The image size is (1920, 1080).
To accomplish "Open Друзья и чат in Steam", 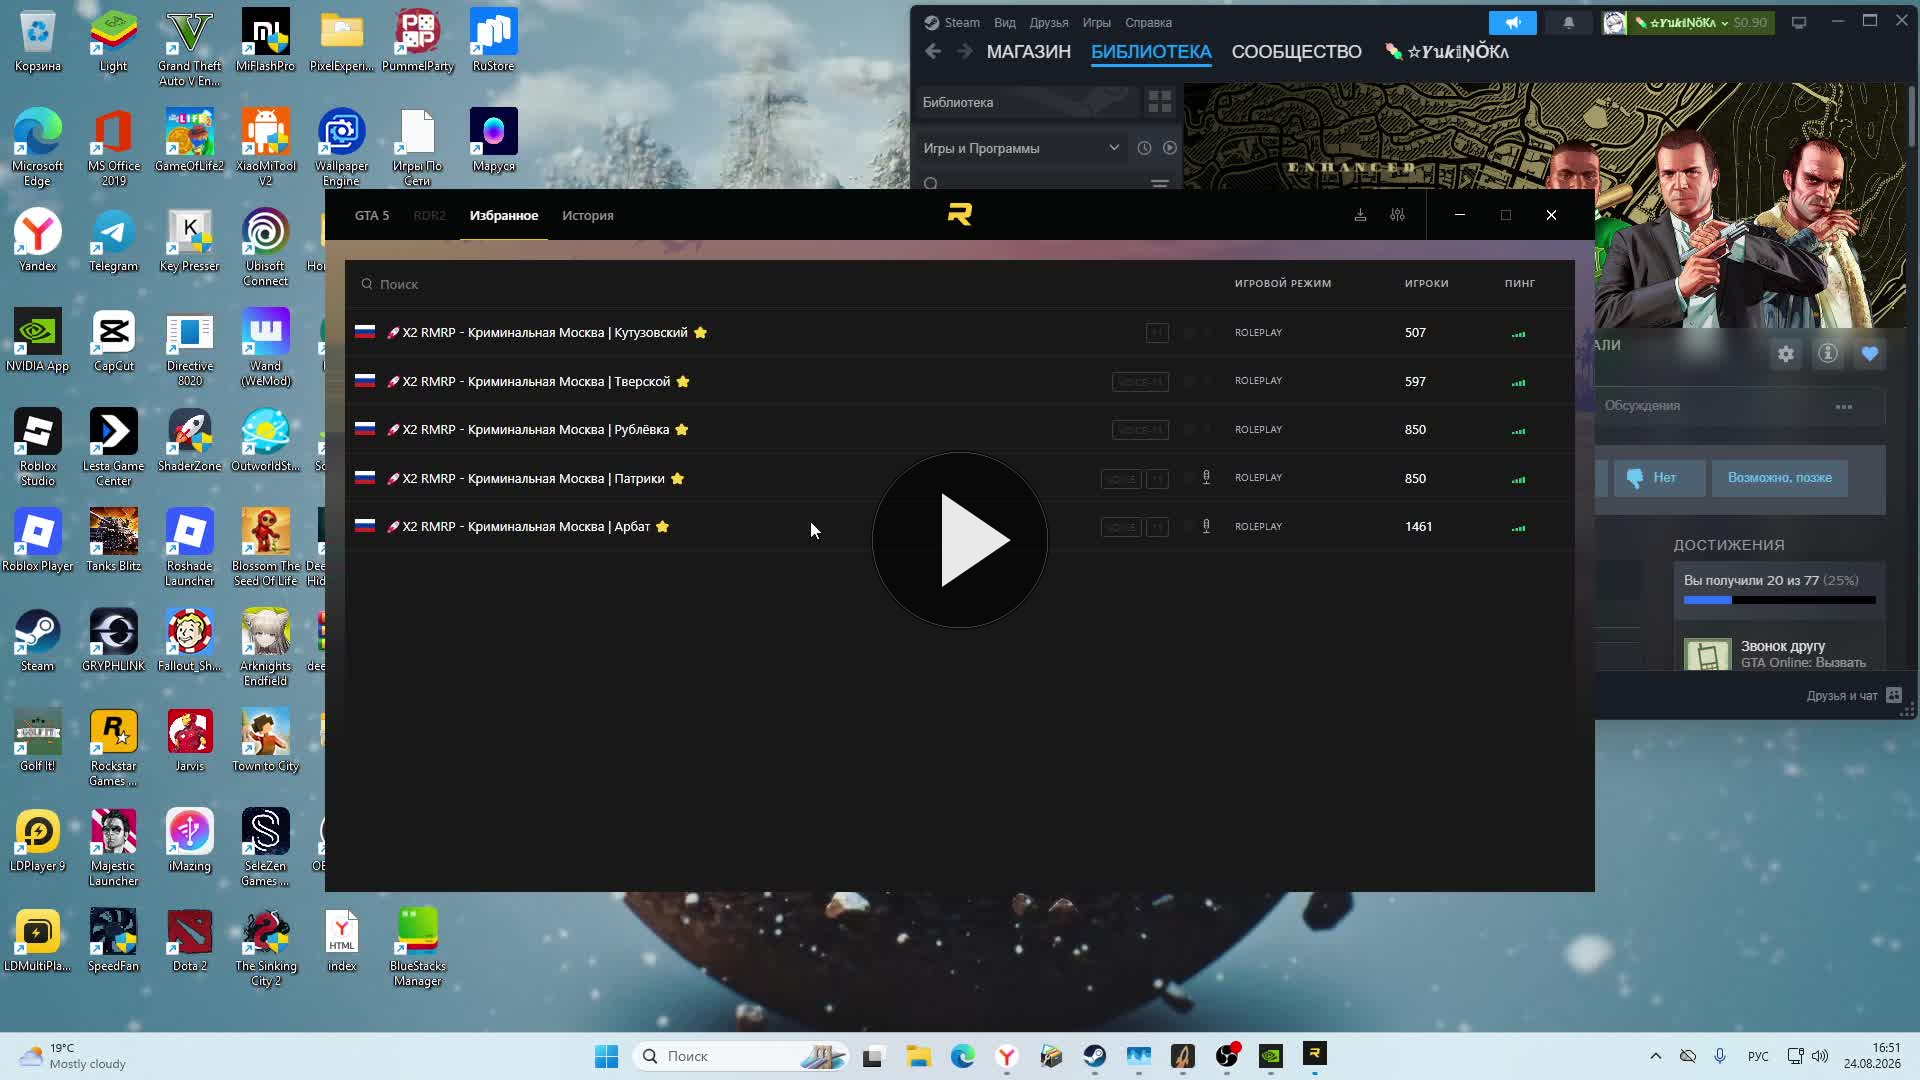I will point(1853,696).
